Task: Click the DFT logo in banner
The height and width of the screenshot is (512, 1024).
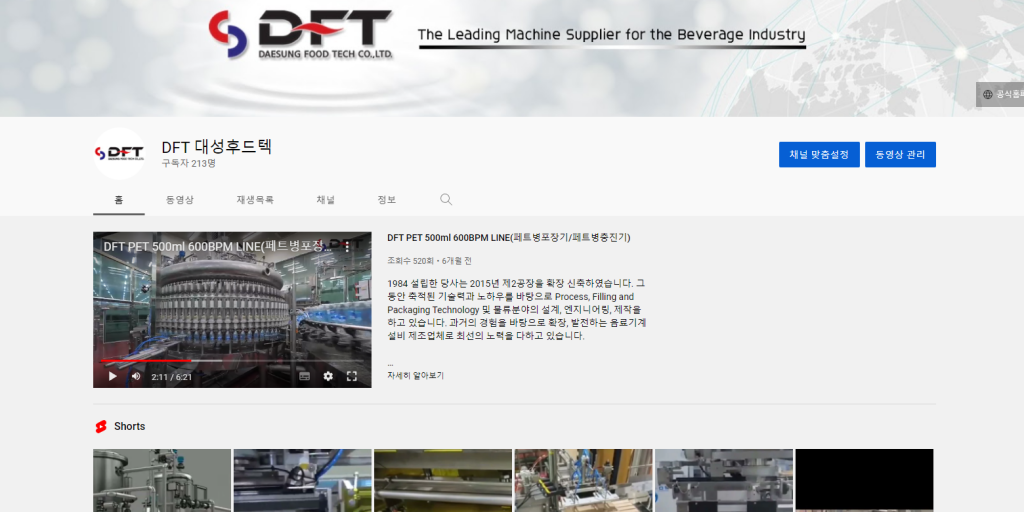Action: pyautogui.click(x=301, y=35)
